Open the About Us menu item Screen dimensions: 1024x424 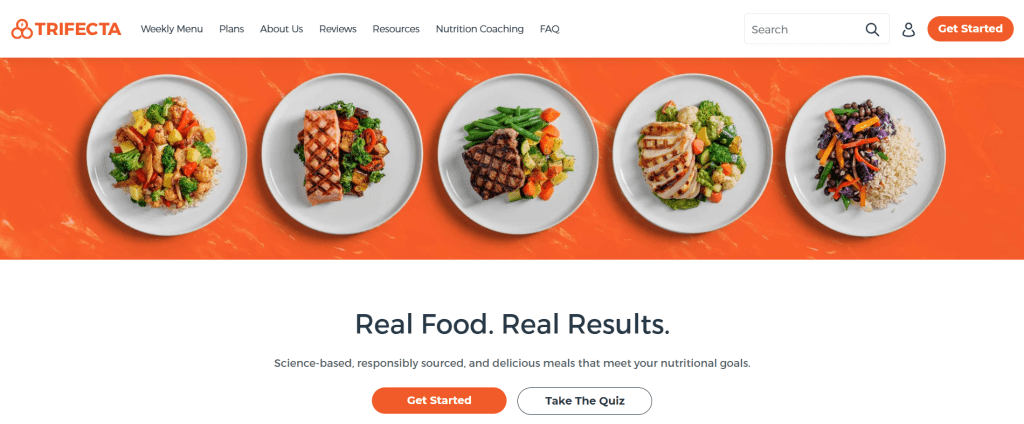[281, 29]
